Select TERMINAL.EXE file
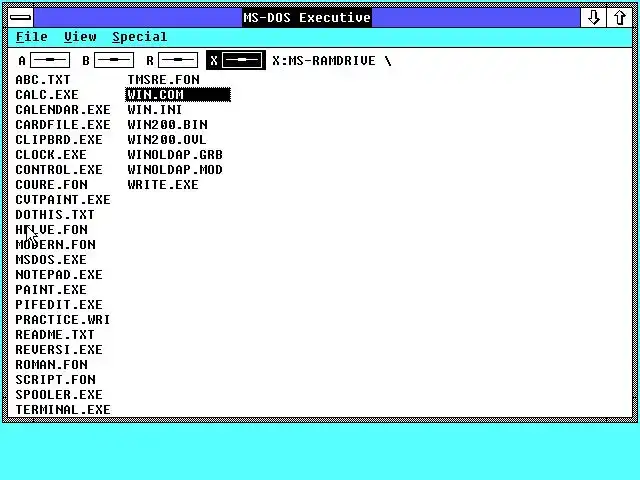 [x=63, y=410]
